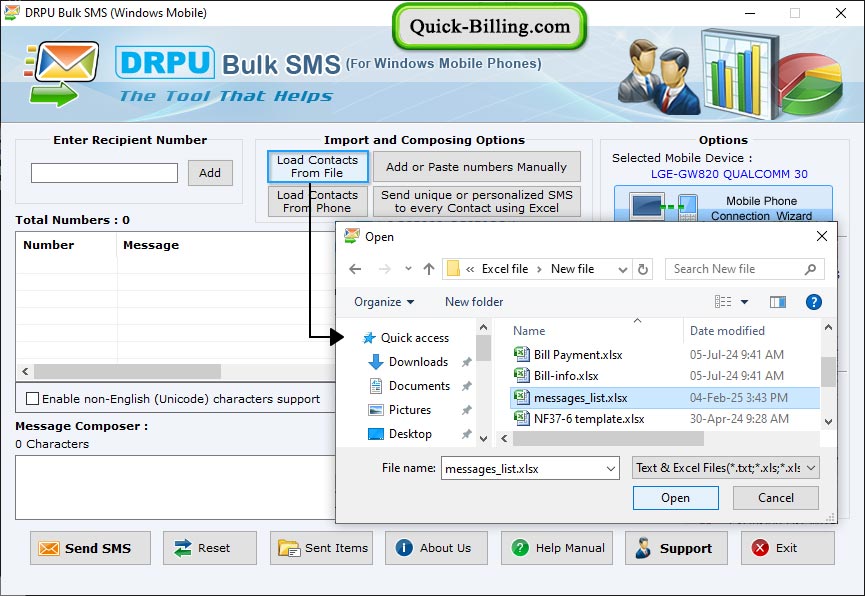Image resolution: width=865 pixels, height=596 pixels.
Task: Select Bill-info.xlsx file name
Action: tap(566, 376)
